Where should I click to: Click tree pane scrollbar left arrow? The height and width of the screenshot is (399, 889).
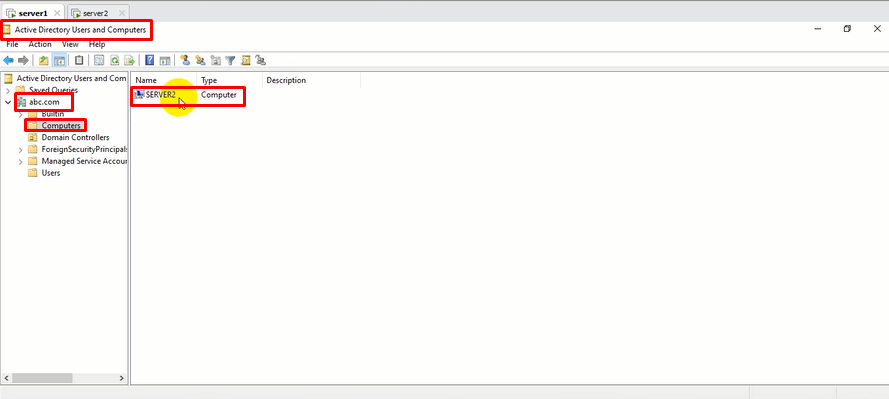7,378
